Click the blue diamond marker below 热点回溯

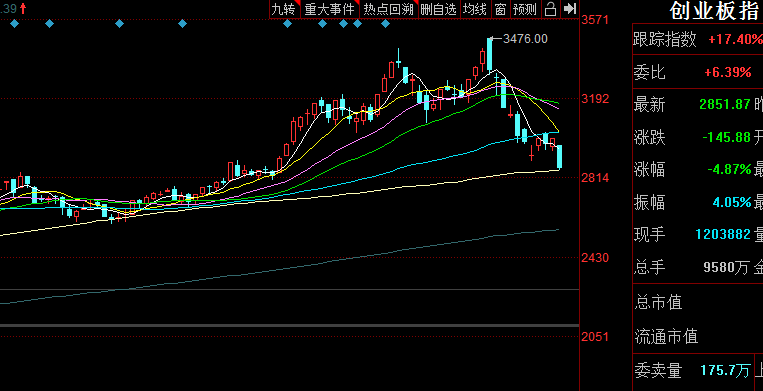(x=385, y=23)
